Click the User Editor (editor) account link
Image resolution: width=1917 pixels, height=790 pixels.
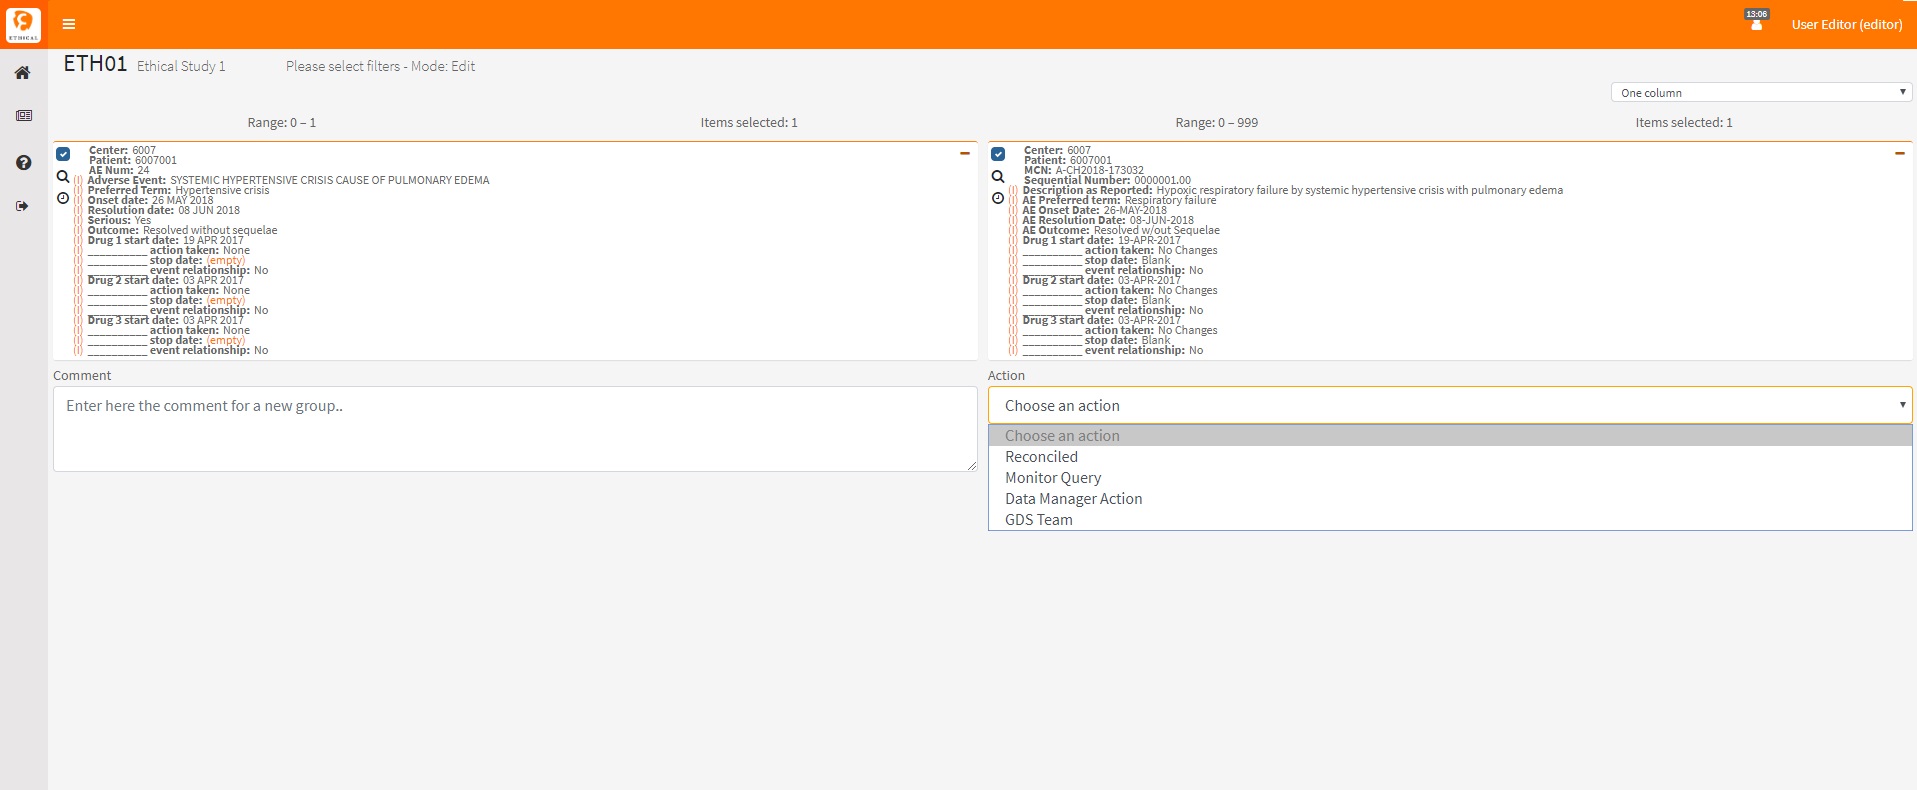click(x=1846, y=24)
